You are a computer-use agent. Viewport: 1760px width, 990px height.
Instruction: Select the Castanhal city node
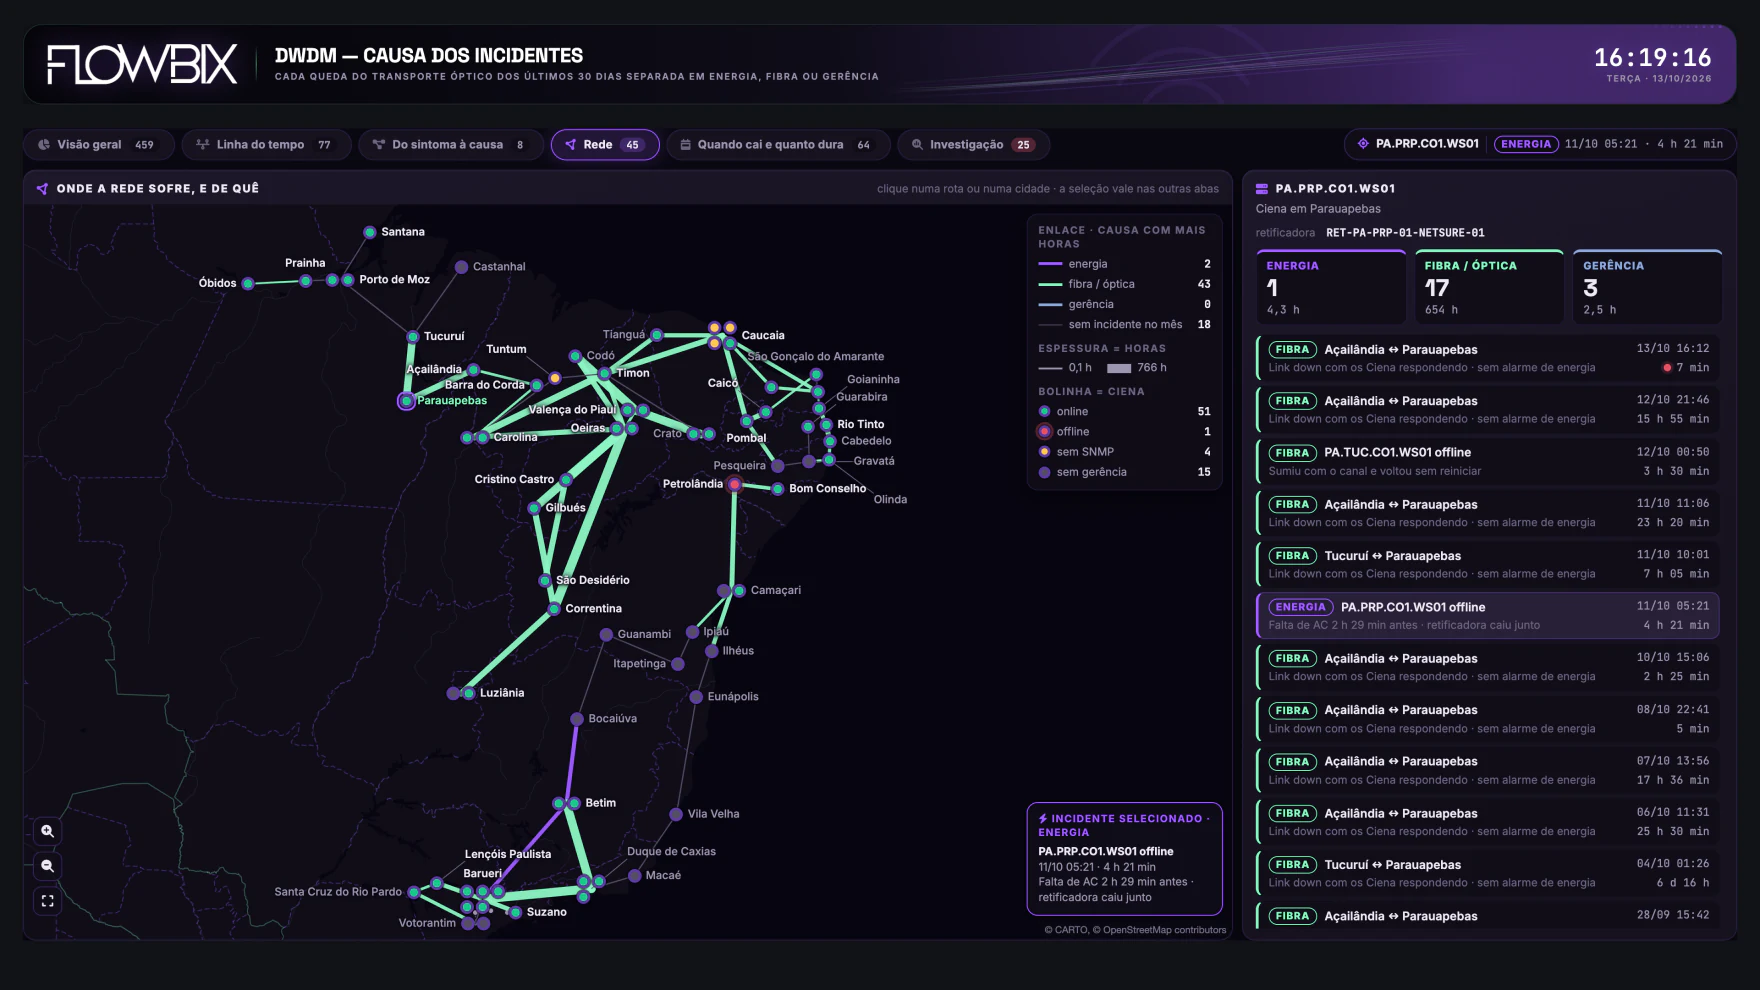tap(461, 267)
